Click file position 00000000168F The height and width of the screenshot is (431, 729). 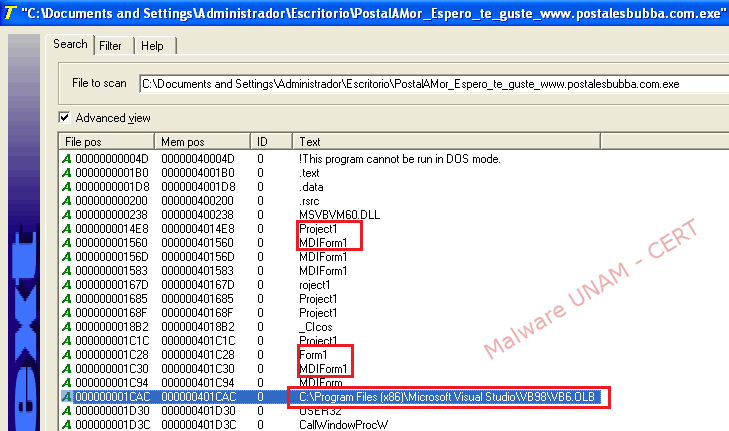[x=112, y=312]
